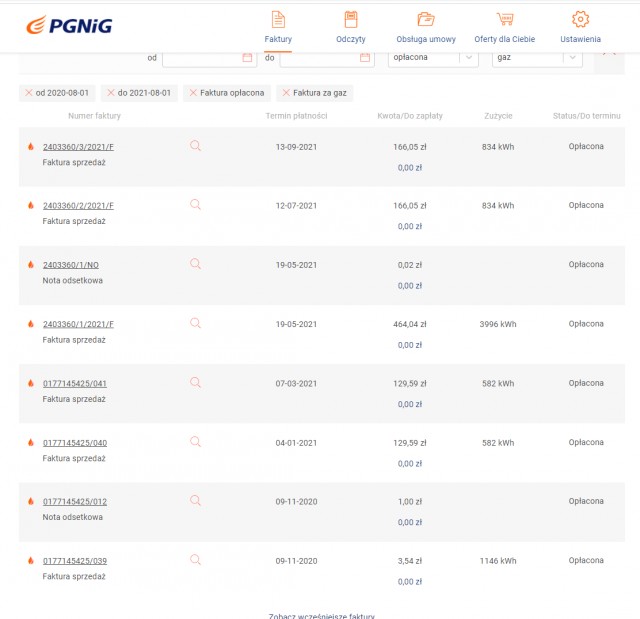This screenshot has width=640, height=619.
Task: Open invoice link 2403360/2/2021/F
Action: (x=78, y=206)
